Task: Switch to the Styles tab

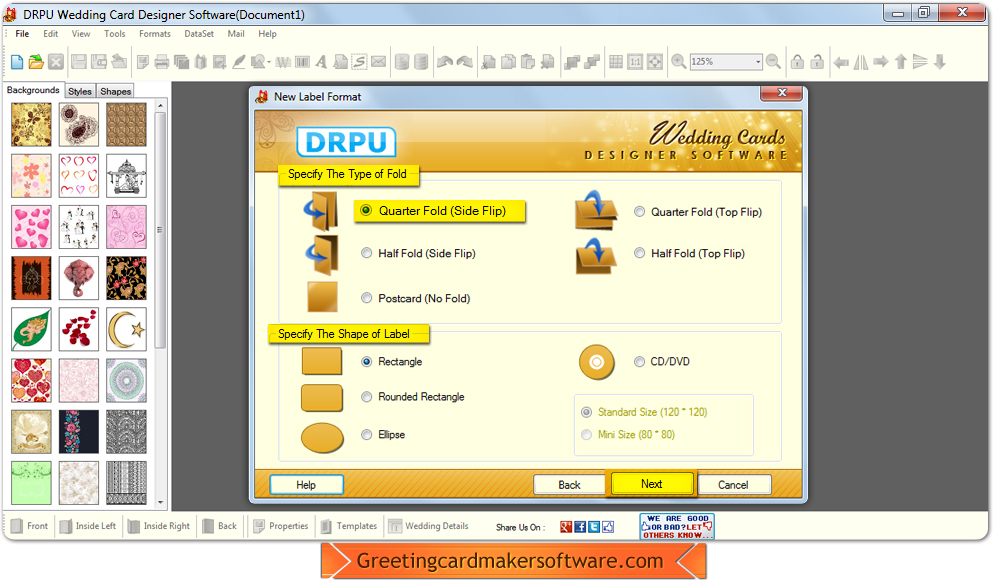Action: (80, 91)
